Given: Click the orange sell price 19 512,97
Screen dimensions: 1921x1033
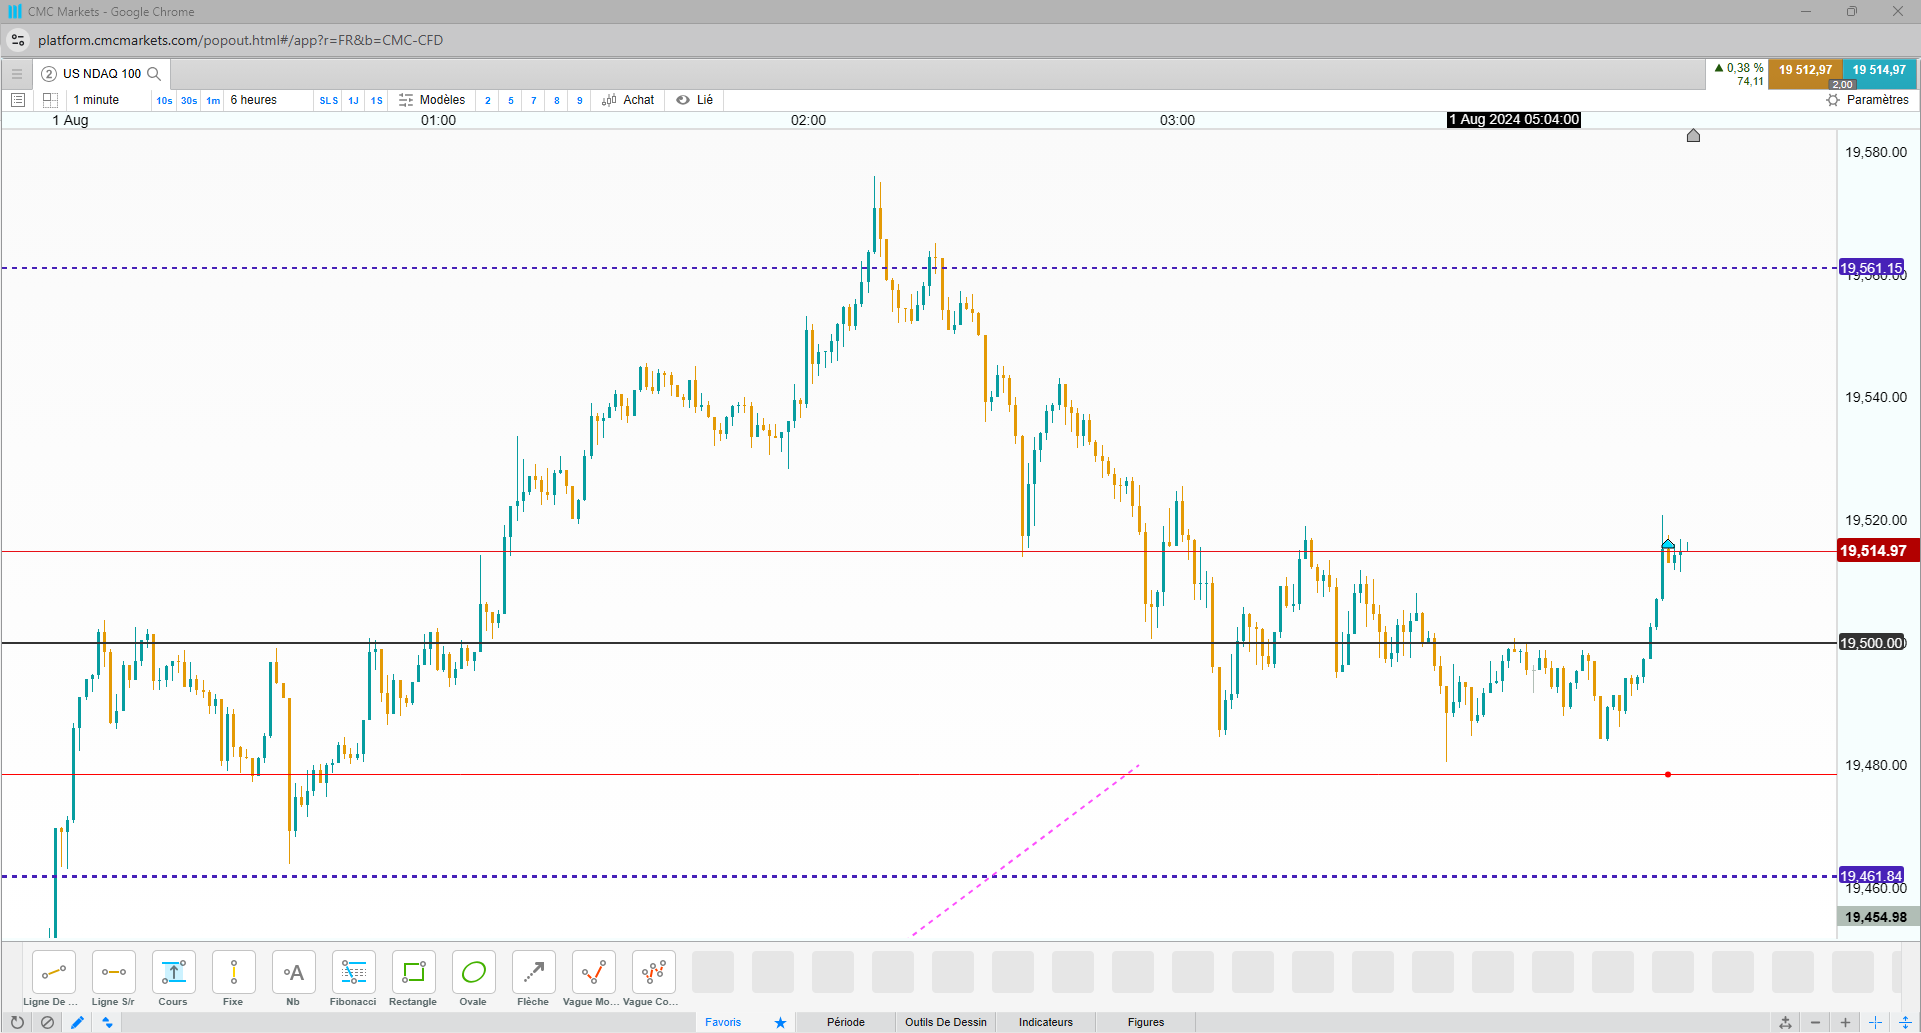Looking at the screenshot, I should [1805, 71].
